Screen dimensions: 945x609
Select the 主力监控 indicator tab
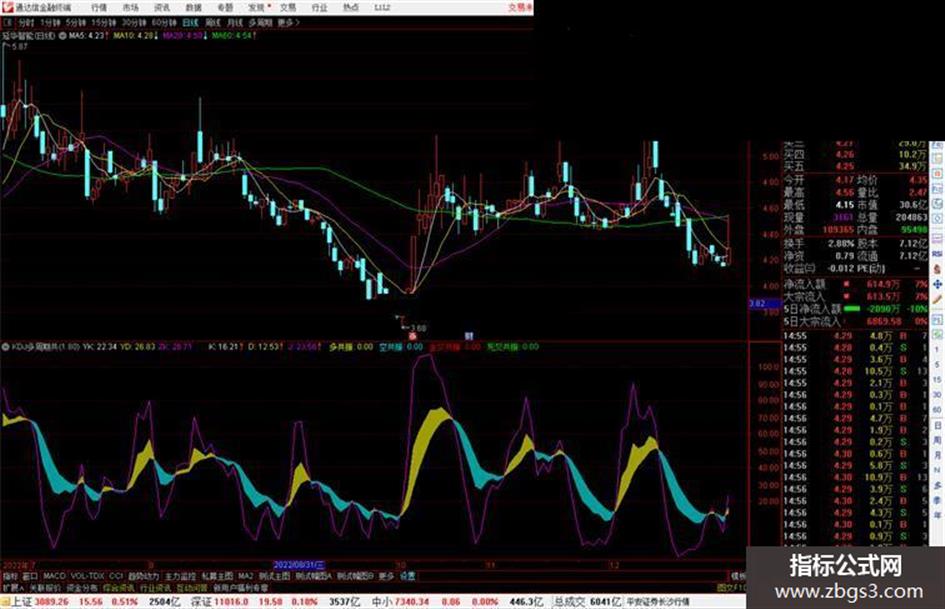(180, 576)
